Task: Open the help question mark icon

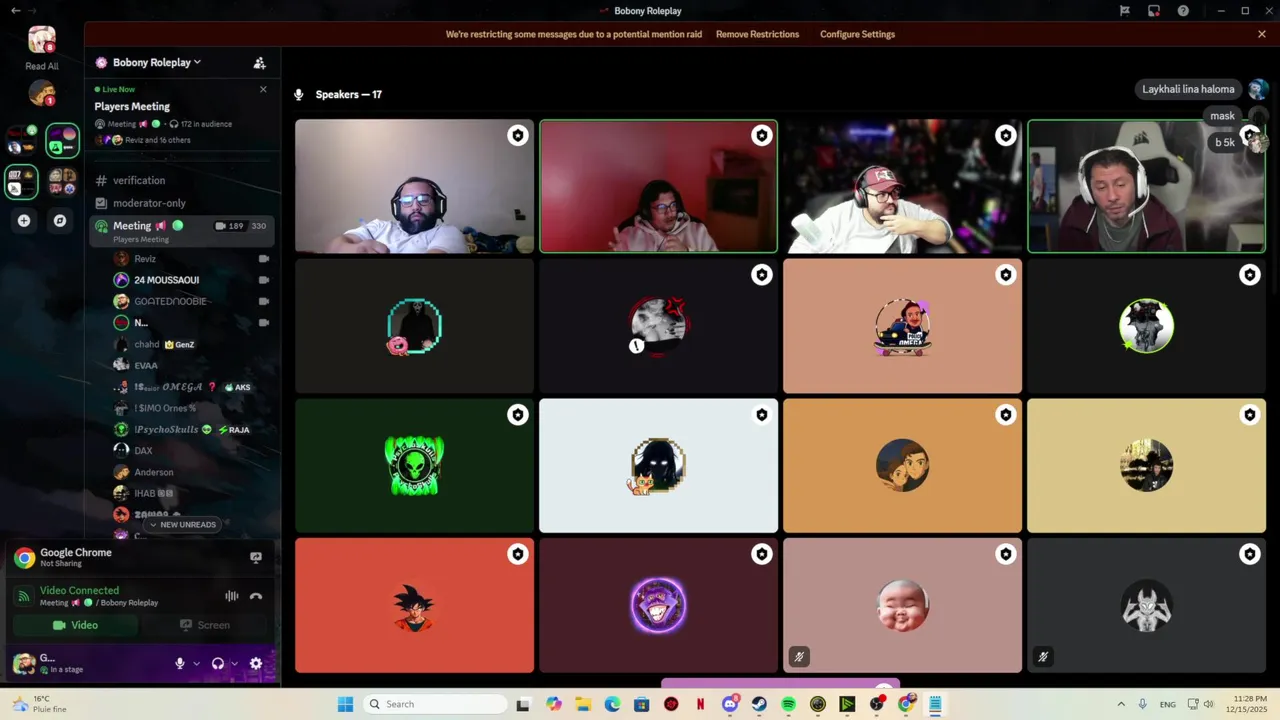Action: [1183, 11]
